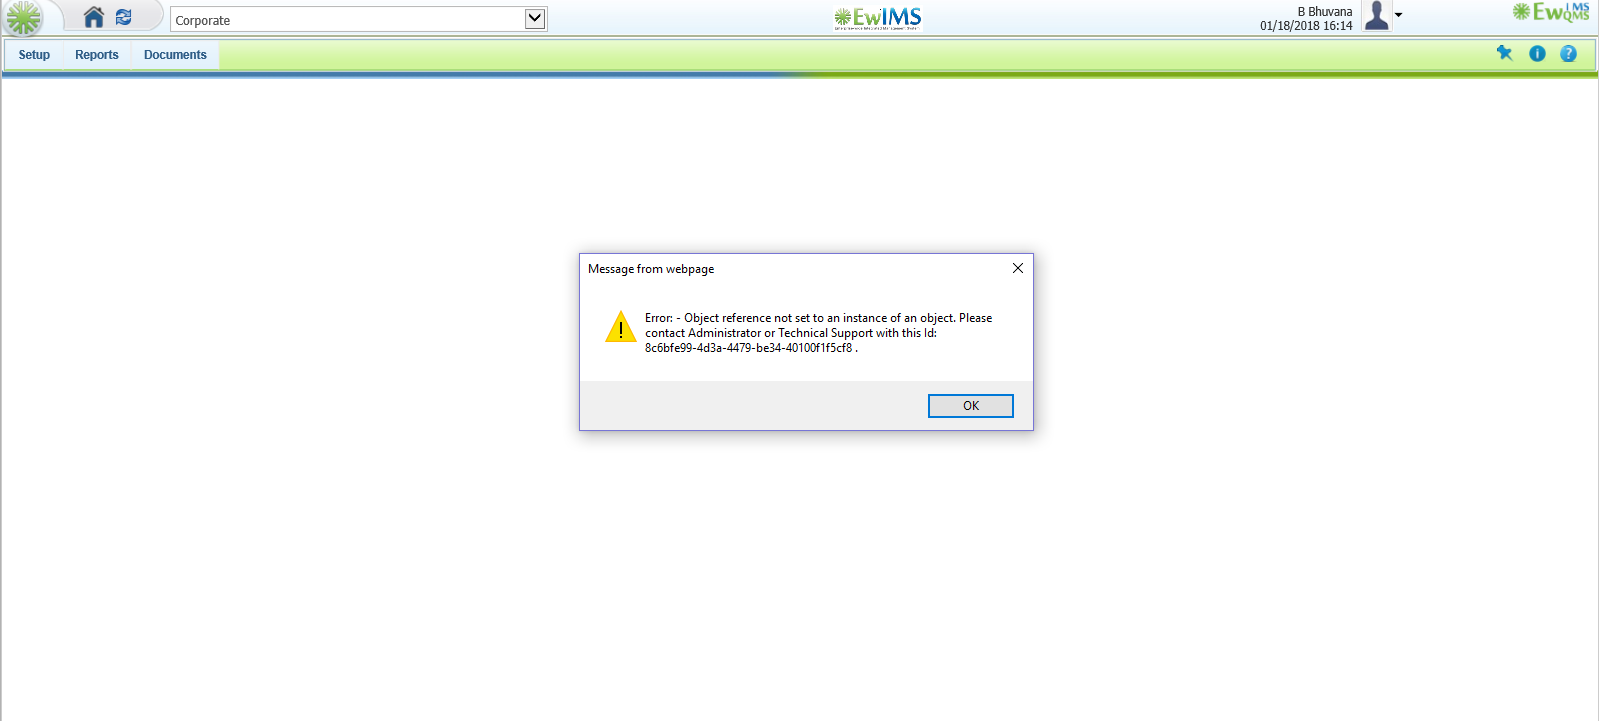This screenshot has height=721, width=1599.
Task: Click the pin icon in green toolbar
Action: click(x=1504, y=53)
